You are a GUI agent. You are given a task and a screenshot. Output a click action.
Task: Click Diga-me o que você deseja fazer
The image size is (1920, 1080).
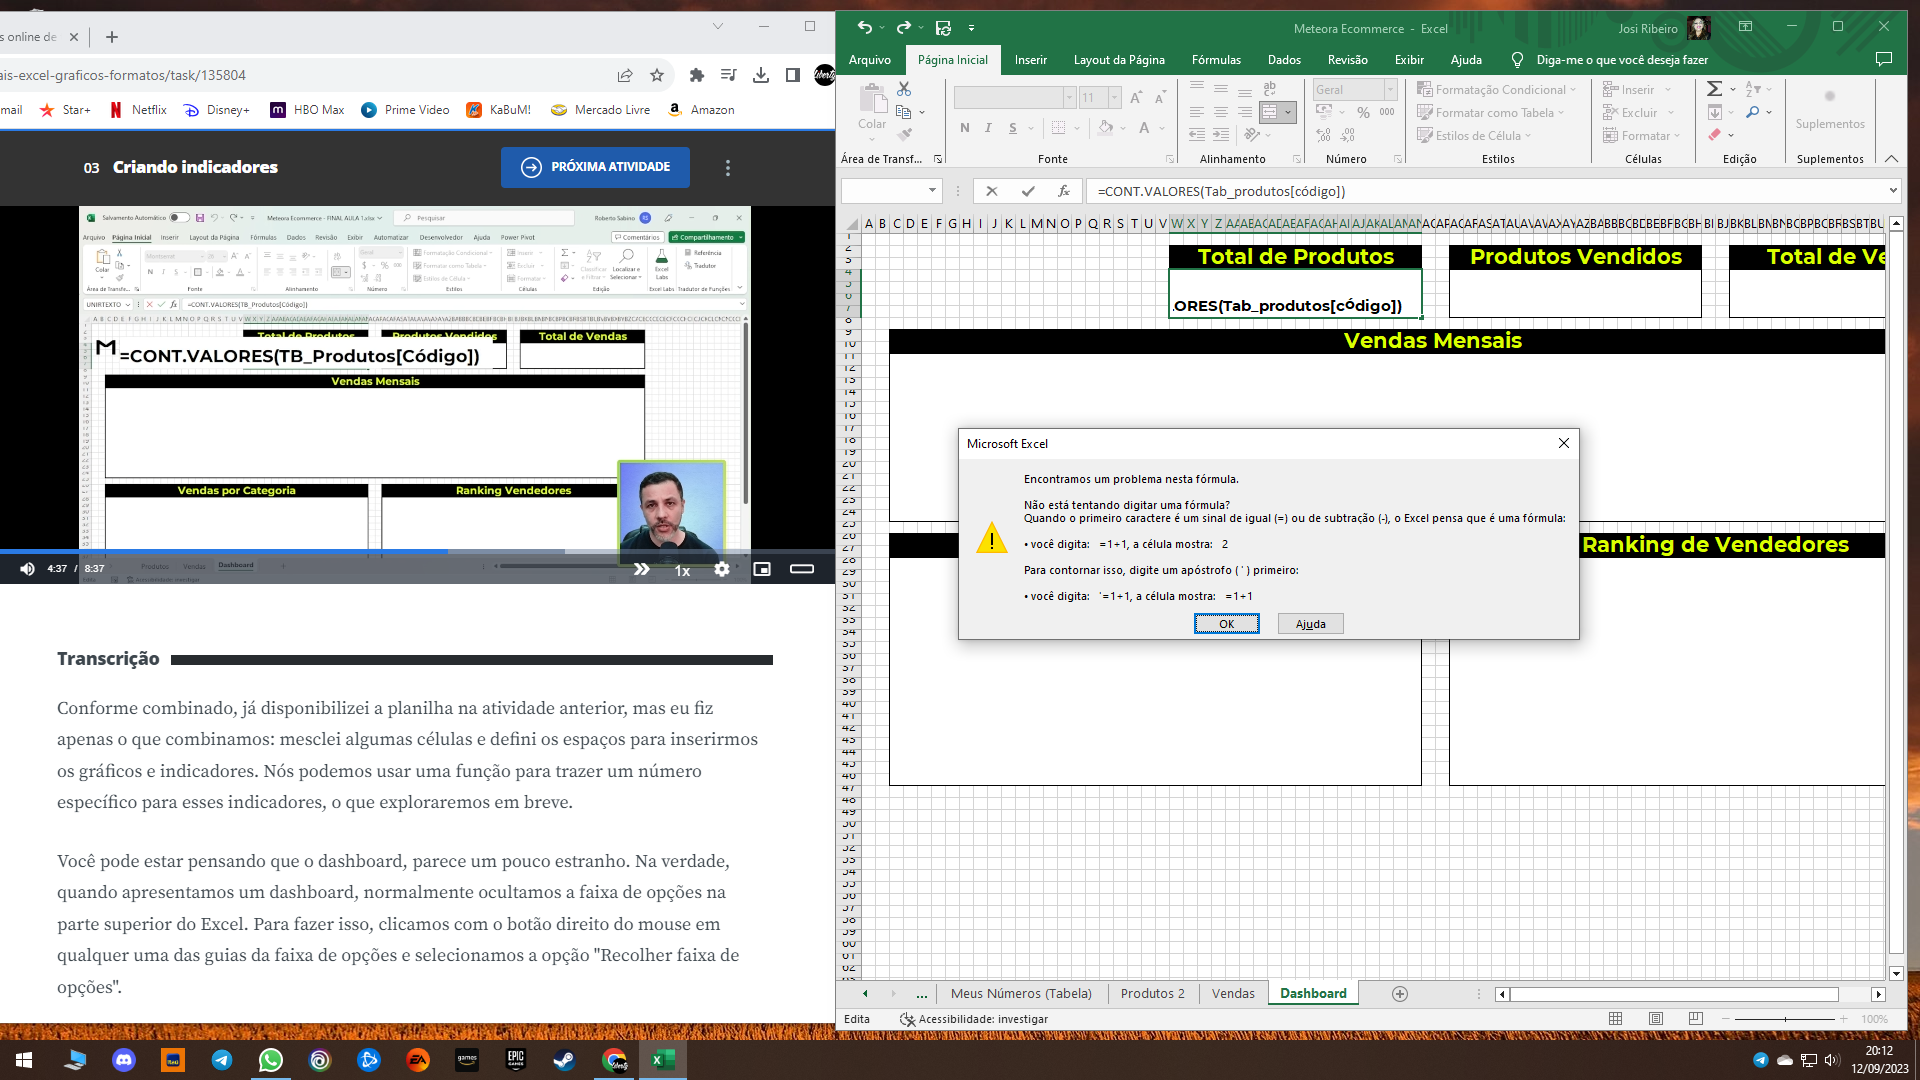pyautogui.click(x=1621, y=59)
